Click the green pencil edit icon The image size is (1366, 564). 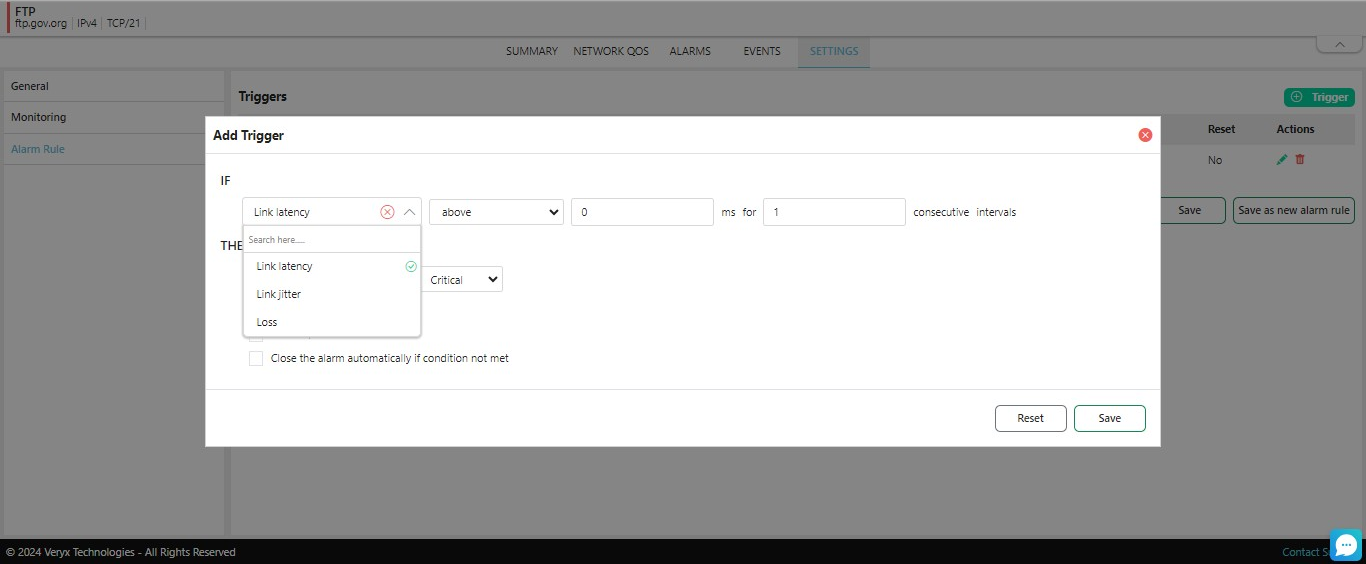(1282, 160)
